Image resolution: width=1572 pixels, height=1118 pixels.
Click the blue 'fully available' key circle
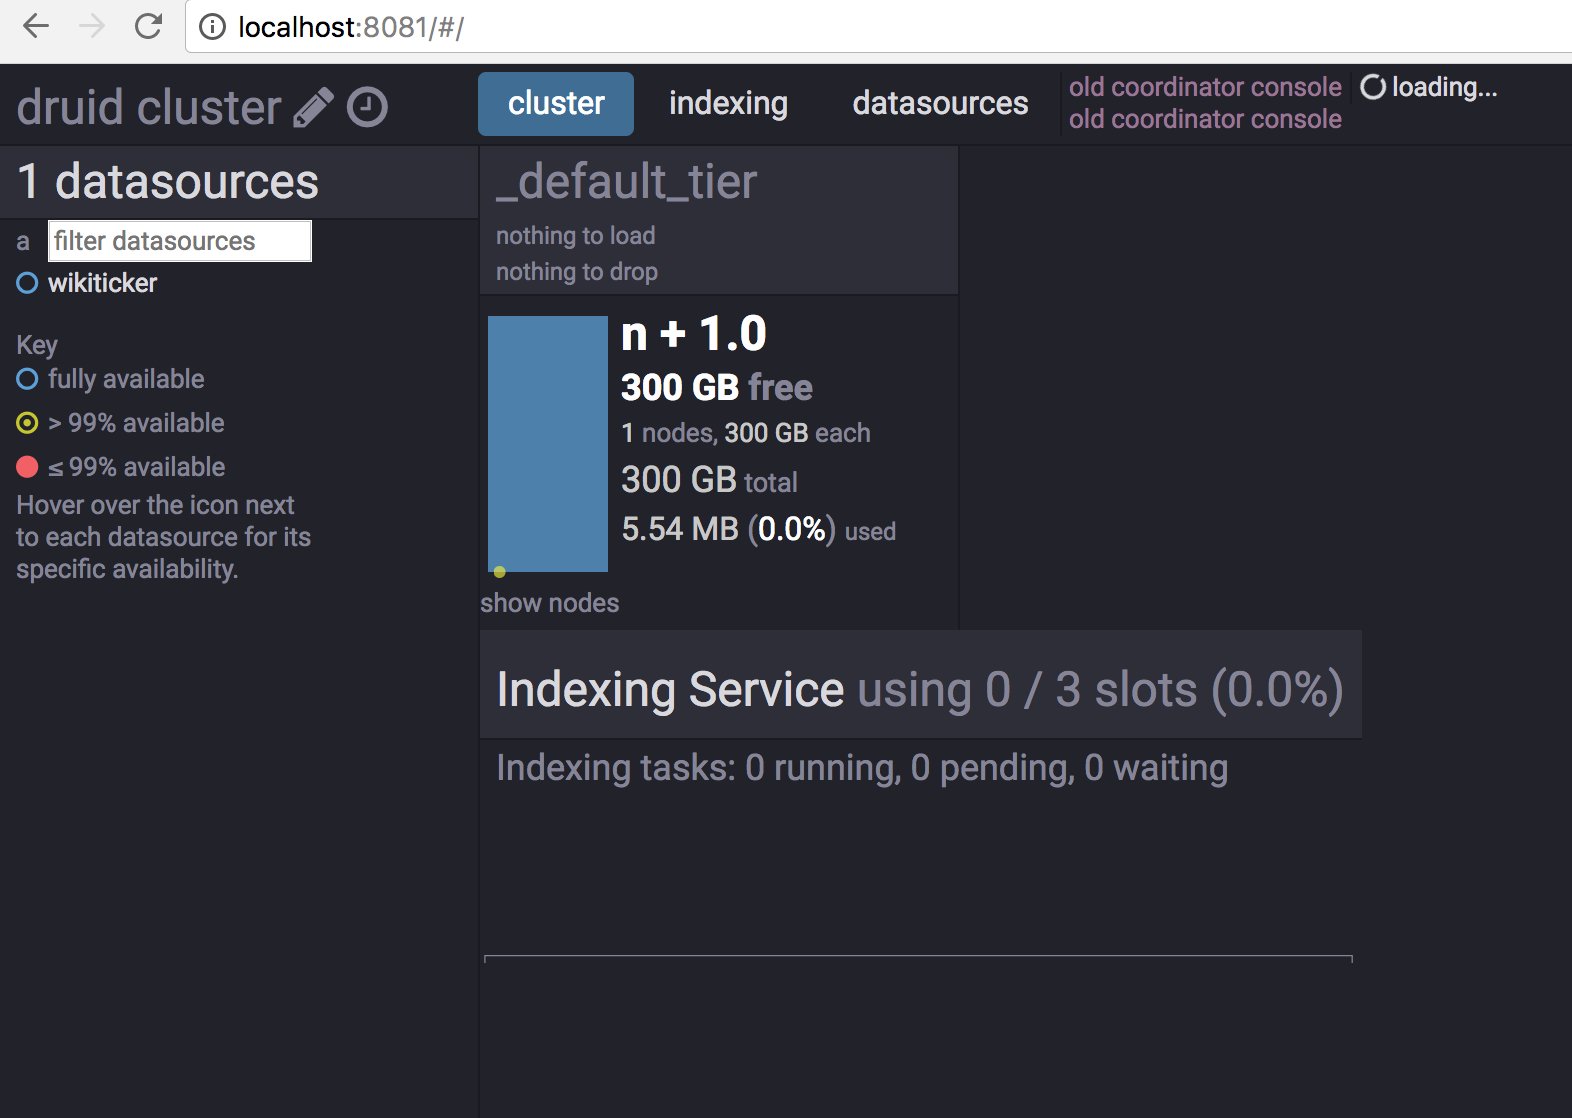(x=27, y=379)
